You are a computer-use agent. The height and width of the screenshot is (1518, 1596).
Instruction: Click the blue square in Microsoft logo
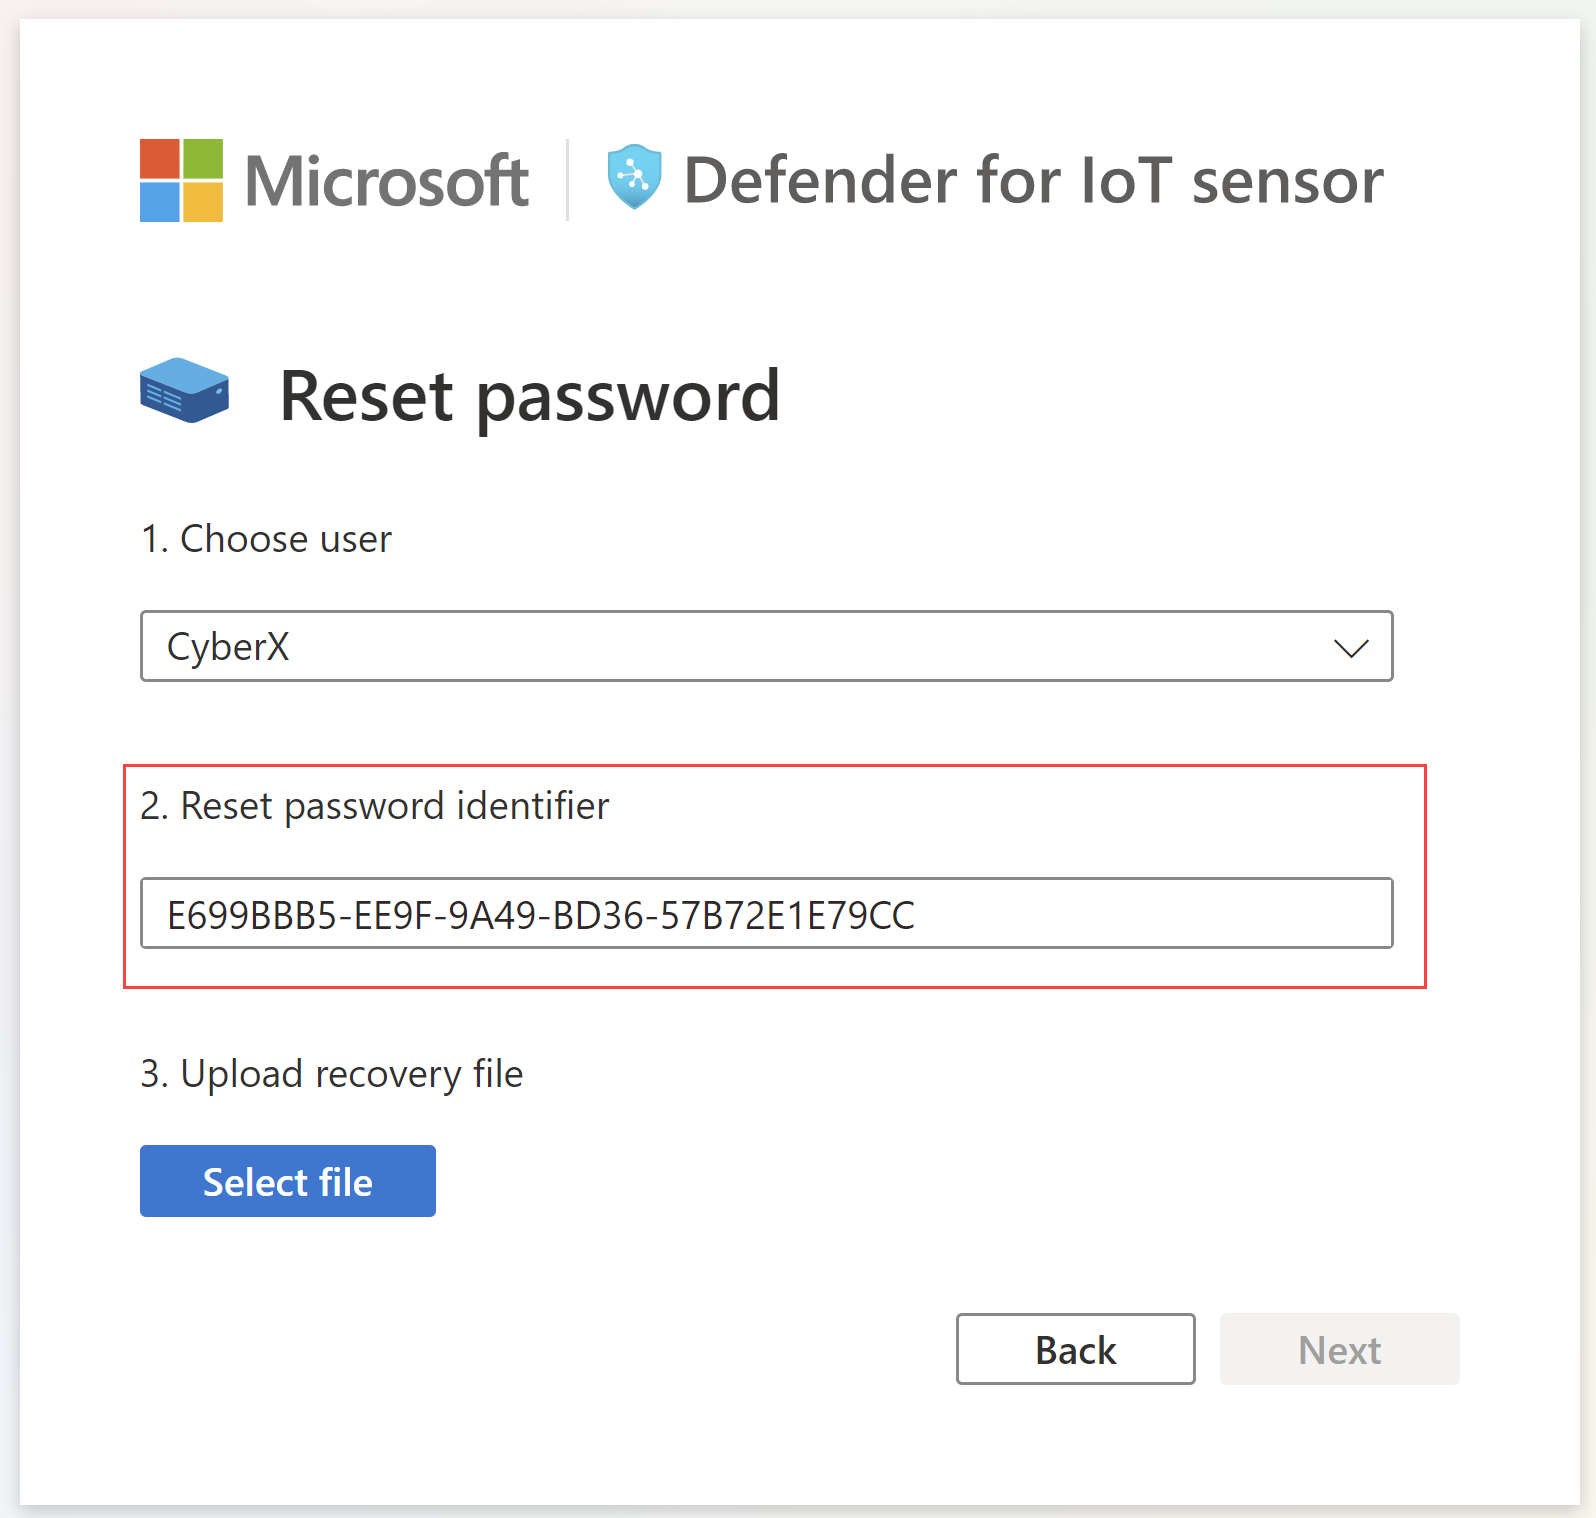(160, 202)
